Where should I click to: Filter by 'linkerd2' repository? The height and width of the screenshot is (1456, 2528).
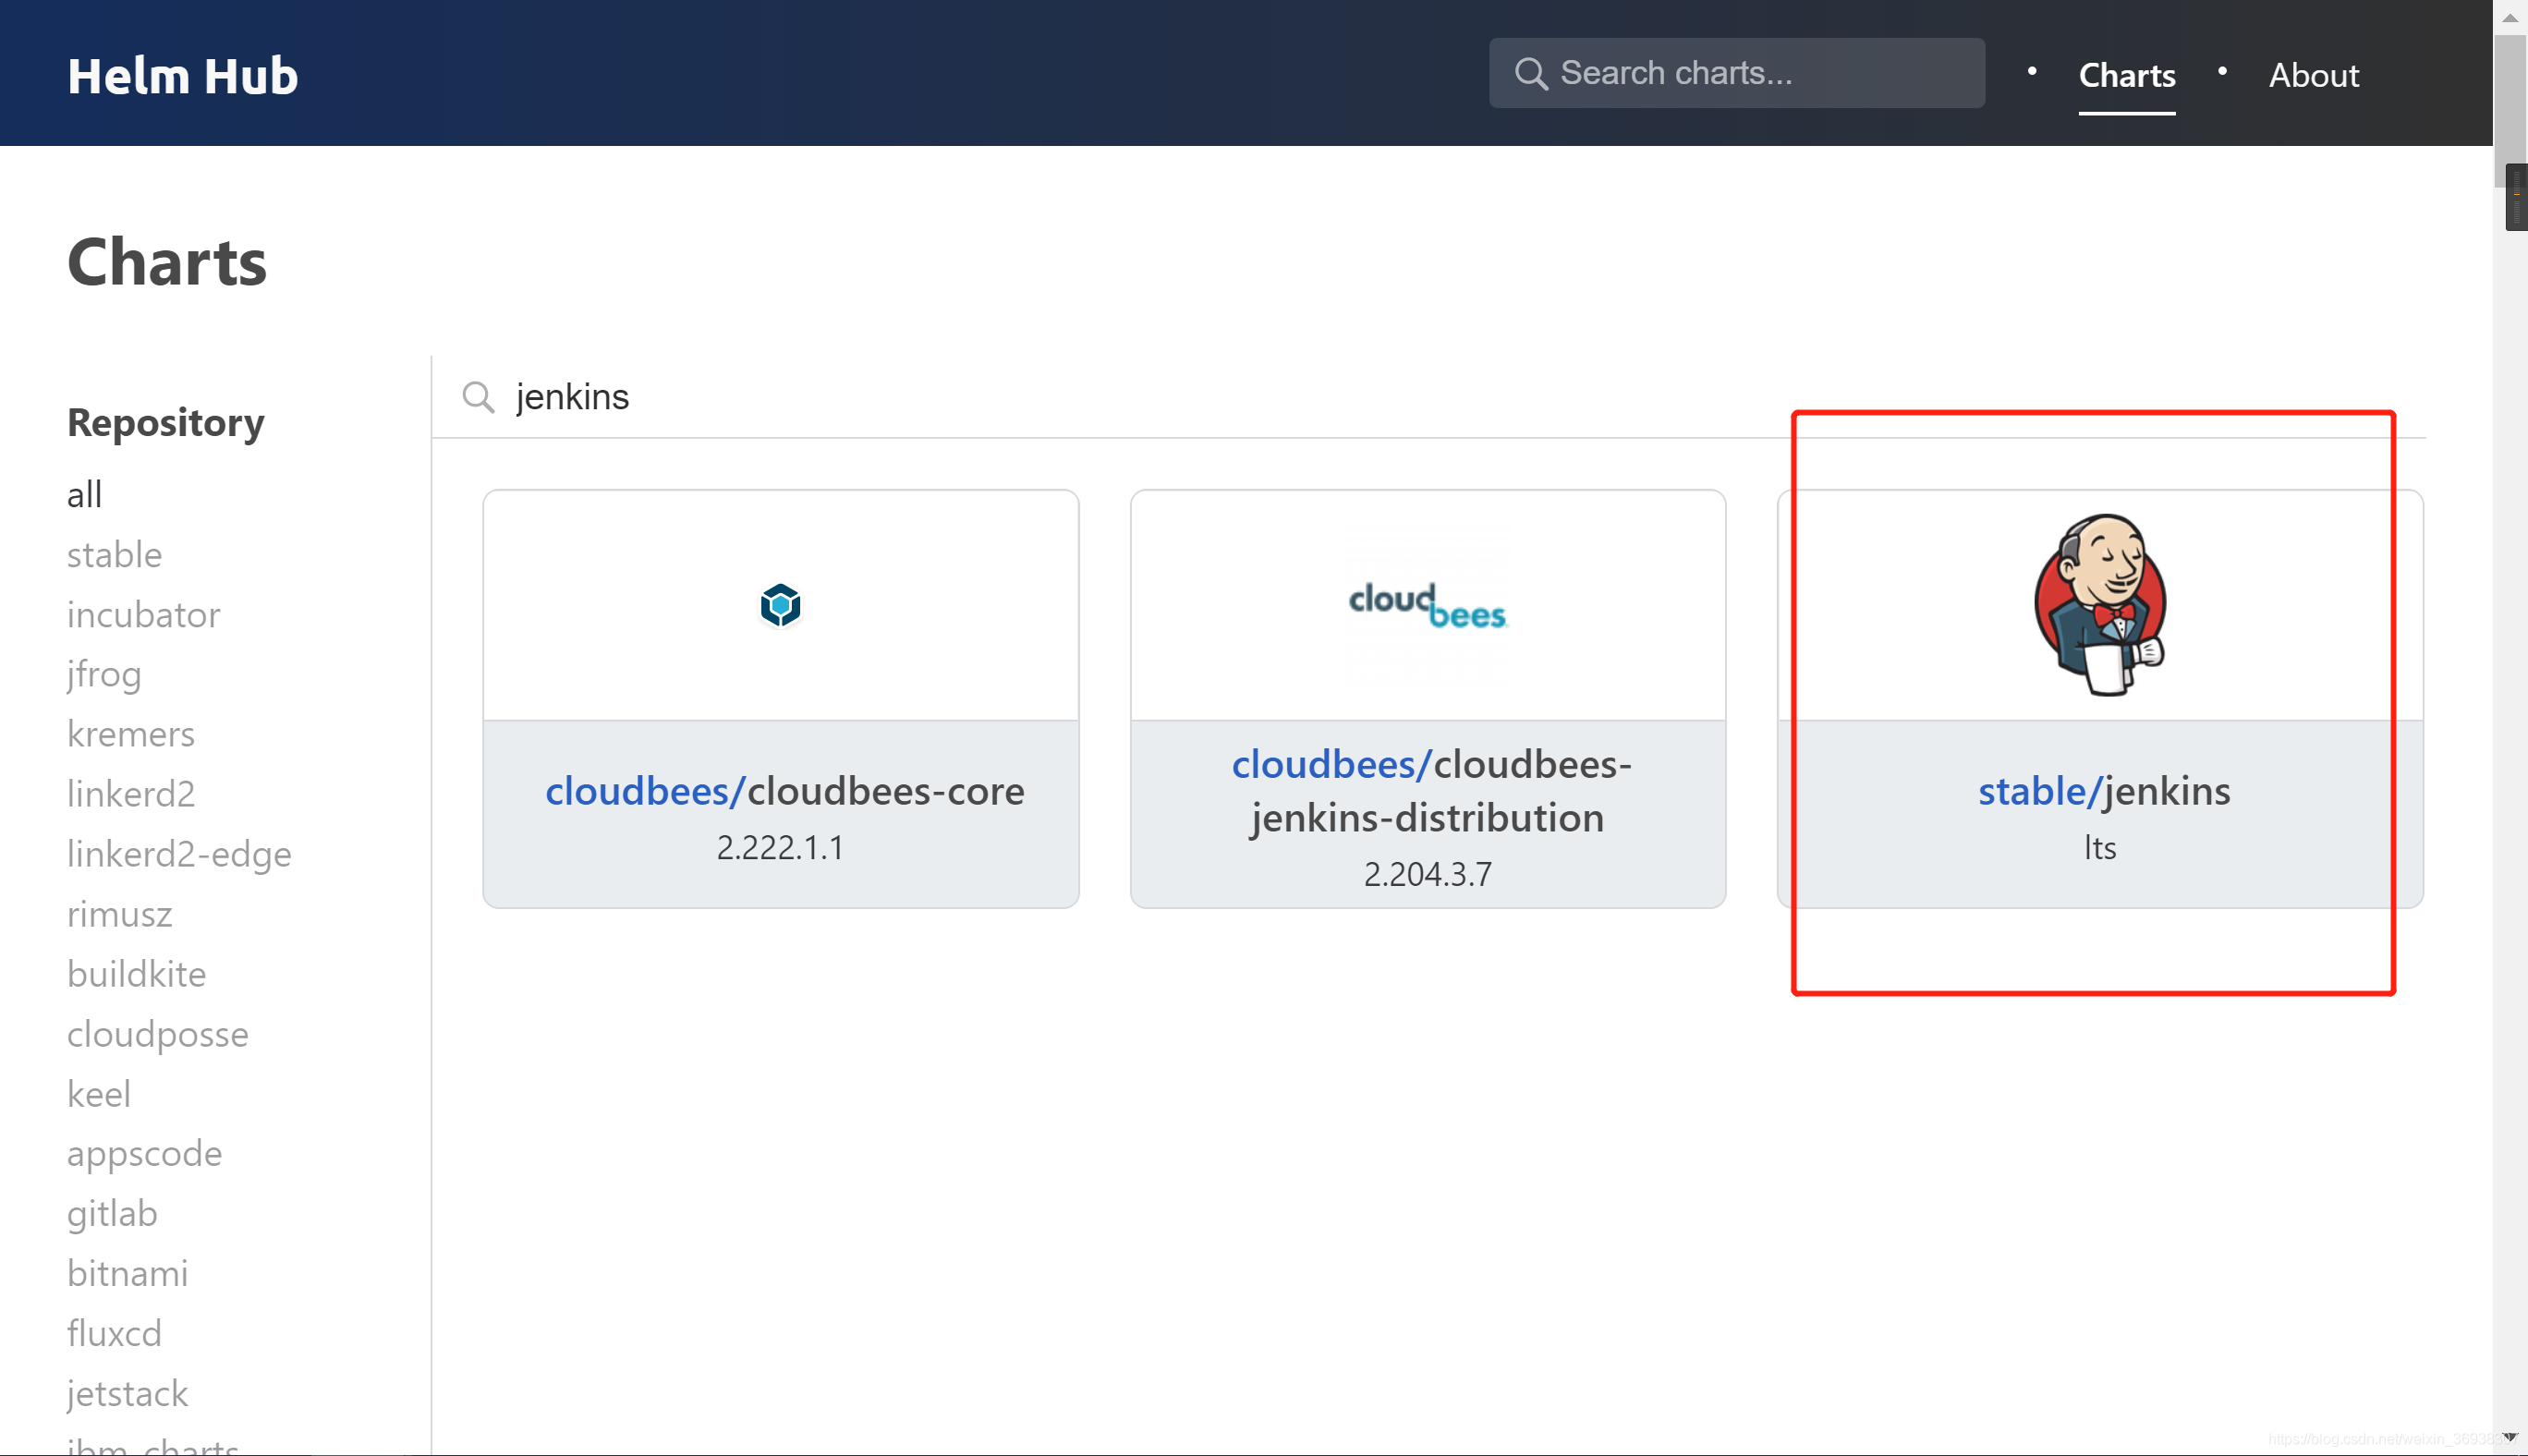130,794
